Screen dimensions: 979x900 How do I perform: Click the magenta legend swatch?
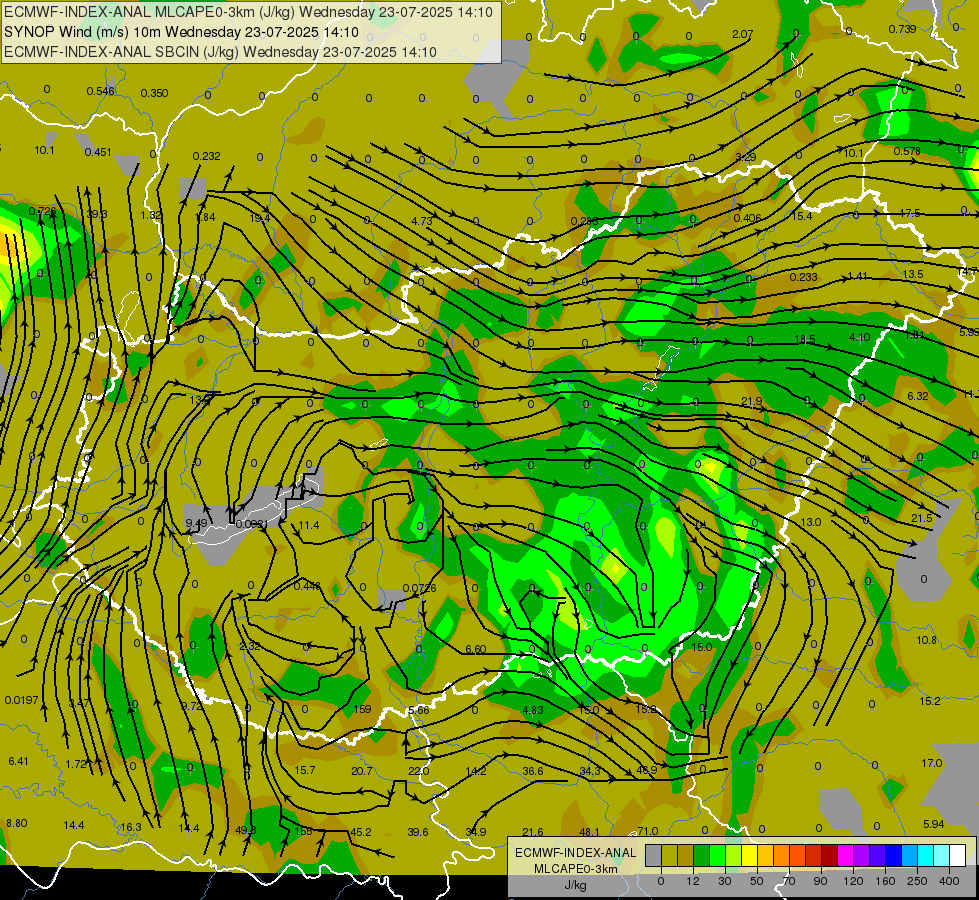point(846,856)
